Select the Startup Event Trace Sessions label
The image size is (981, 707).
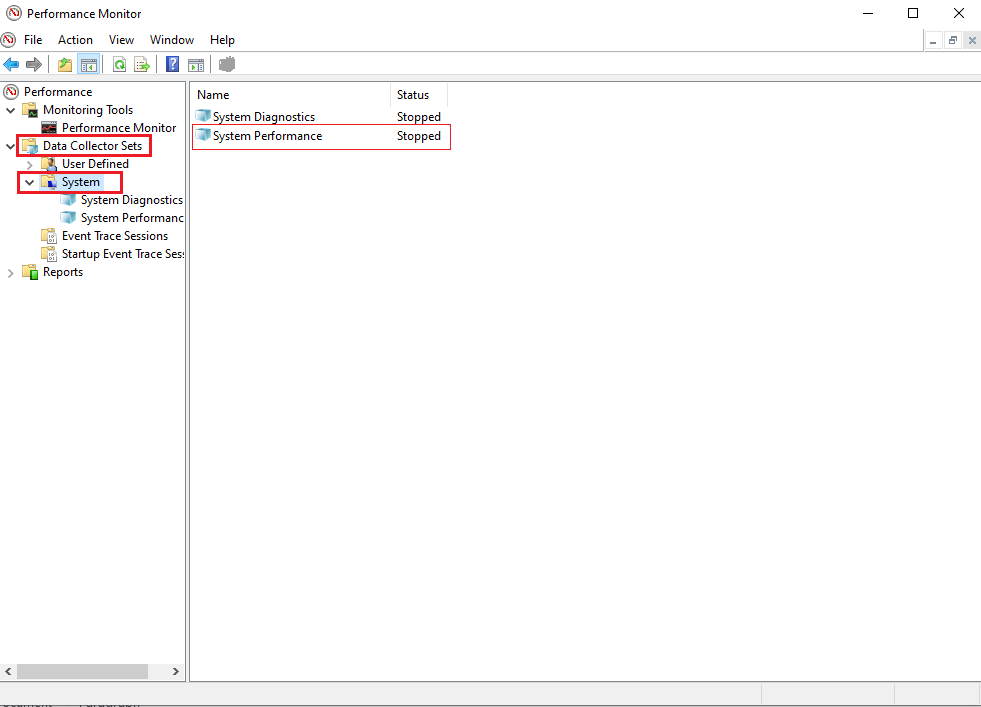click(123, 254)
